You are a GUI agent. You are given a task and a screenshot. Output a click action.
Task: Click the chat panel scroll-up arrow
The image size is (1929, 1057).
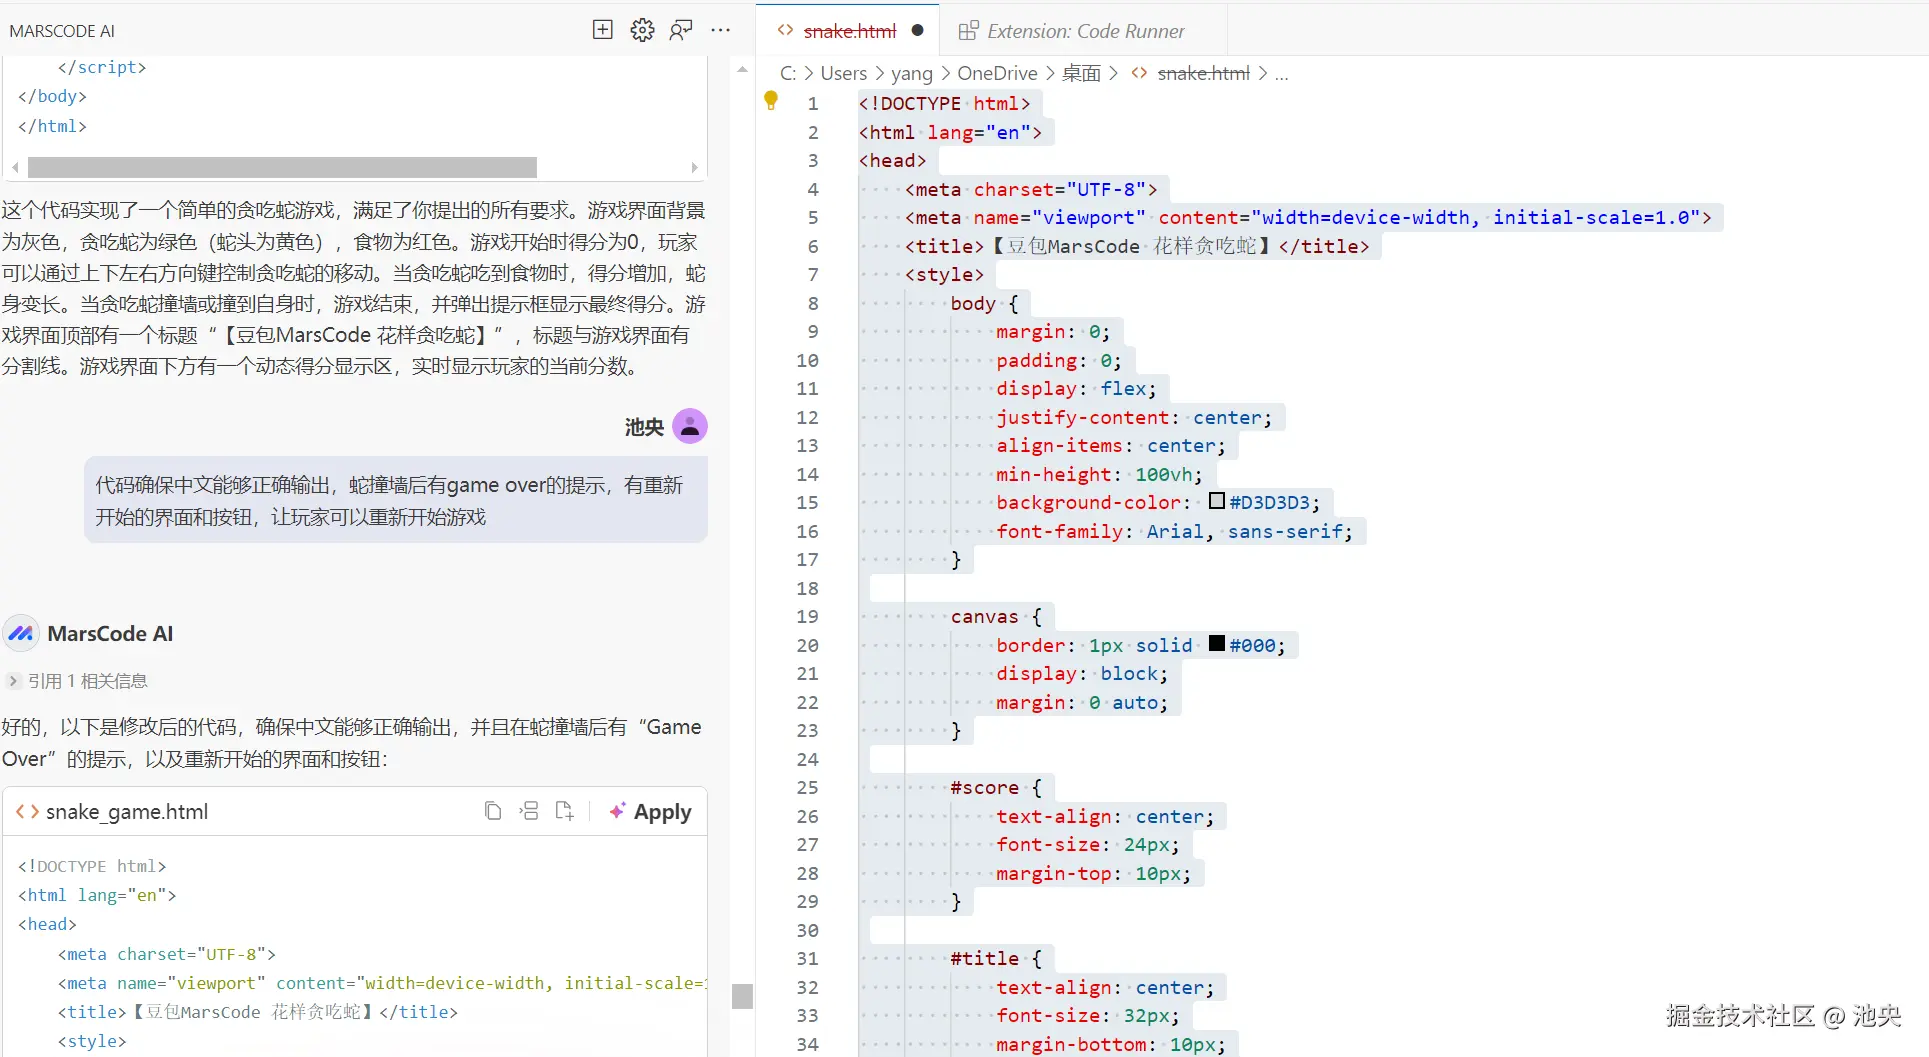tap(742, 69)
